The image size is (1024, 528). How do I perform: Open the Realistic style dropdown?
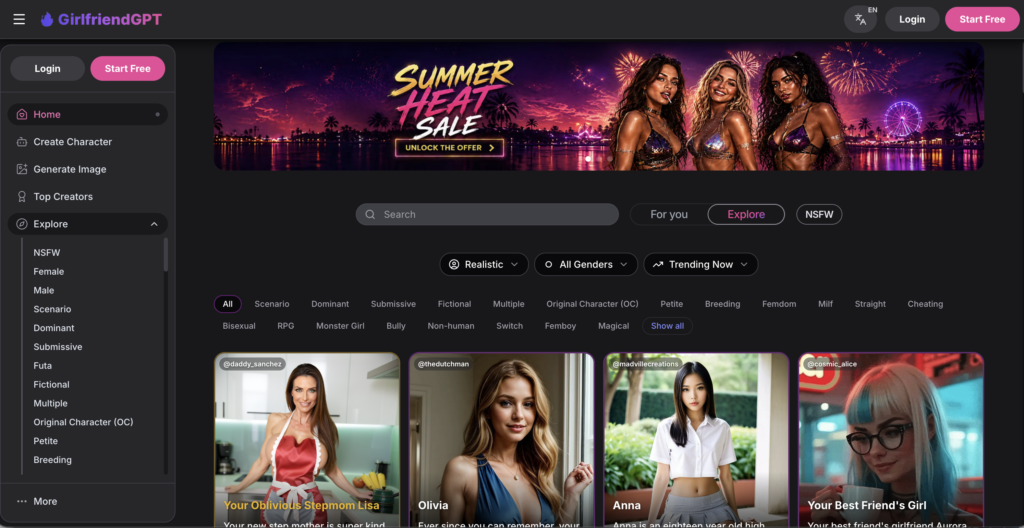(484, 265)
